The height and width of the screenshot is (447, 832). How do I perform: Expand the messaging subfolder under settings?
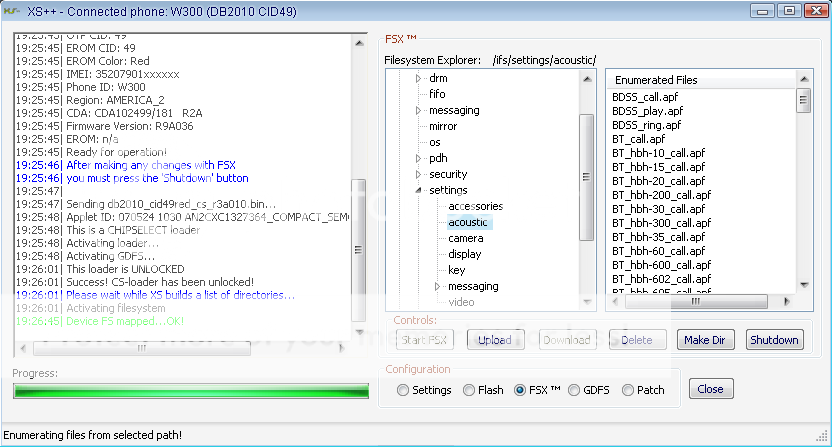437,287
